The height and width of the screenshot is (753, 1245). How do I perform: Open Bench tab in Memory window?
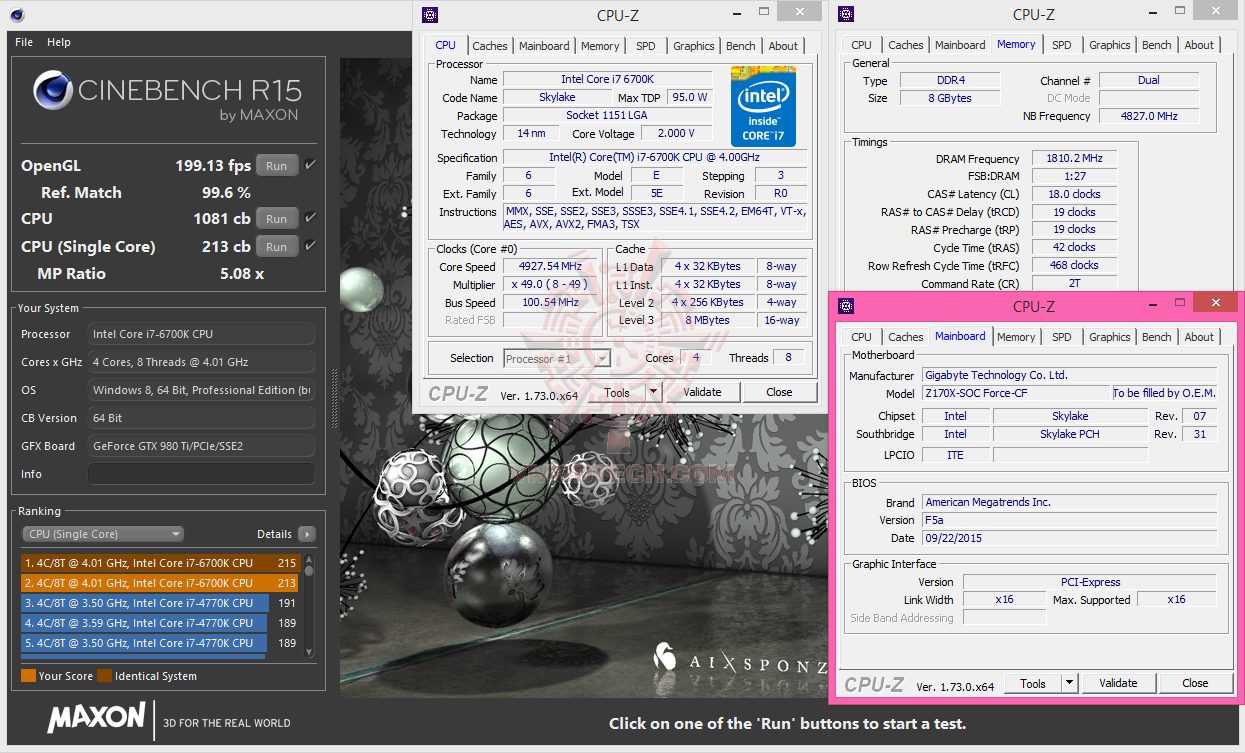[1157, 45]
